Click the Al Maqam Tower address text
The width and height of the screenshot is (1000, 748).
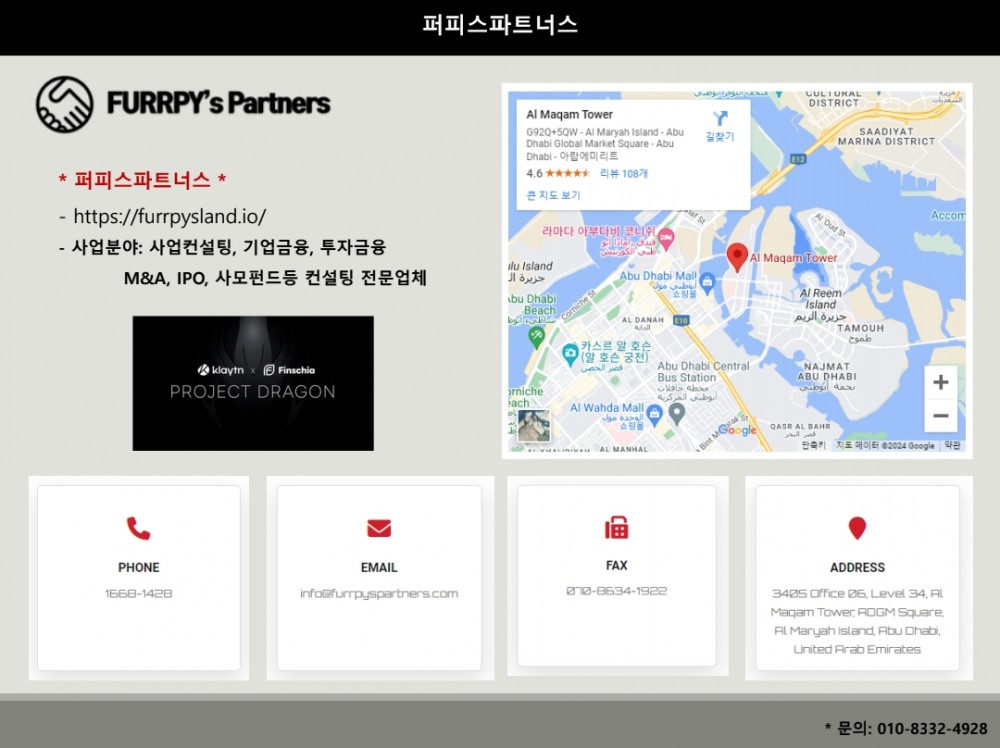(x=857, y=621)
